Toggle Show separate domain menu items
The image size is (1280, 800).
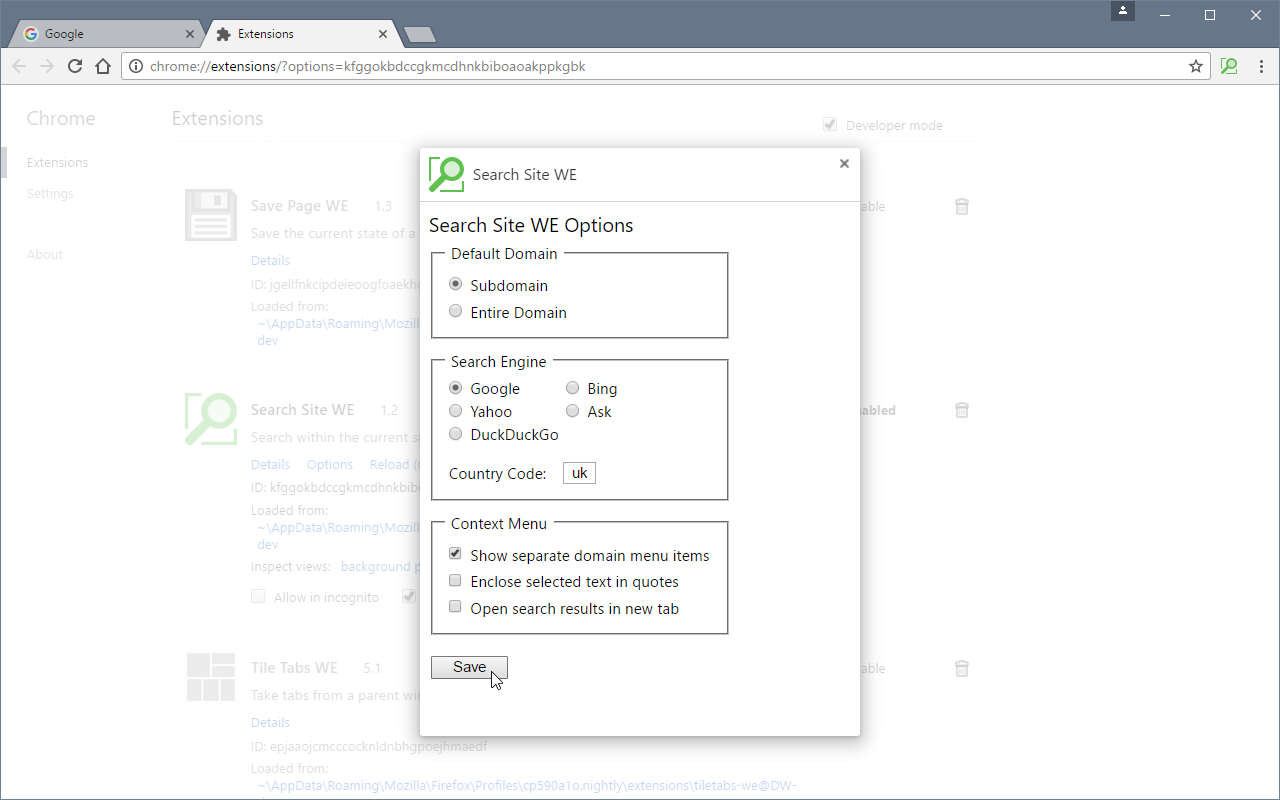[x=456, y=554]
